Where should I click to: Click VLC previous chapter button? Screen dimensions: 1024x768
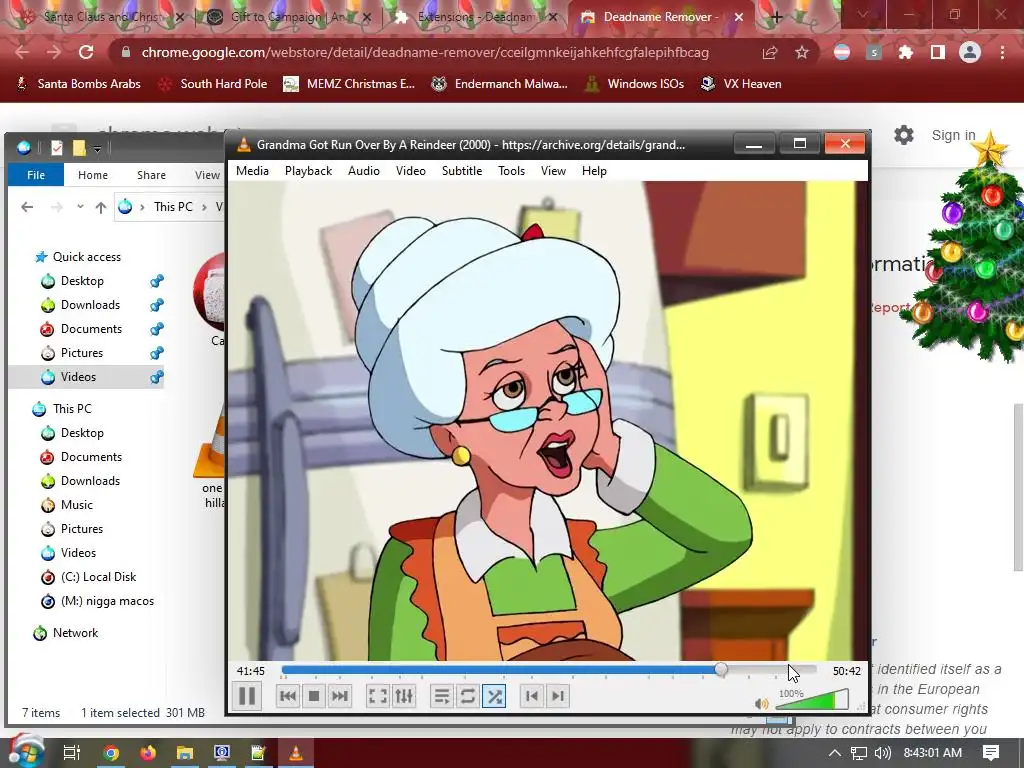coord(532,696)
